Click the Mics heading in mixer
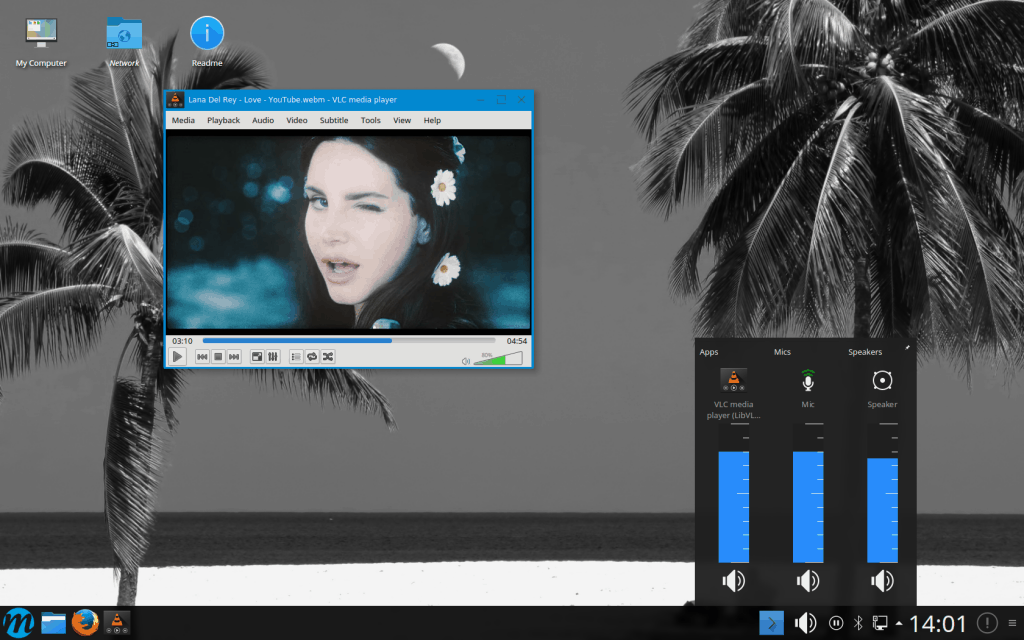Screen dimensions: 1024x640 pyautogui.click(x=782, y=352)
